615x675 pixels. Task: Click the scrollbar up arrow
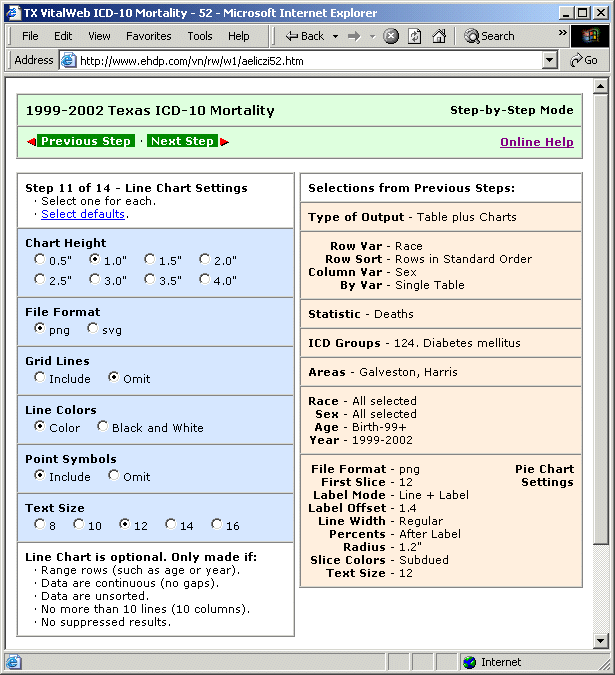coord(600,87)
